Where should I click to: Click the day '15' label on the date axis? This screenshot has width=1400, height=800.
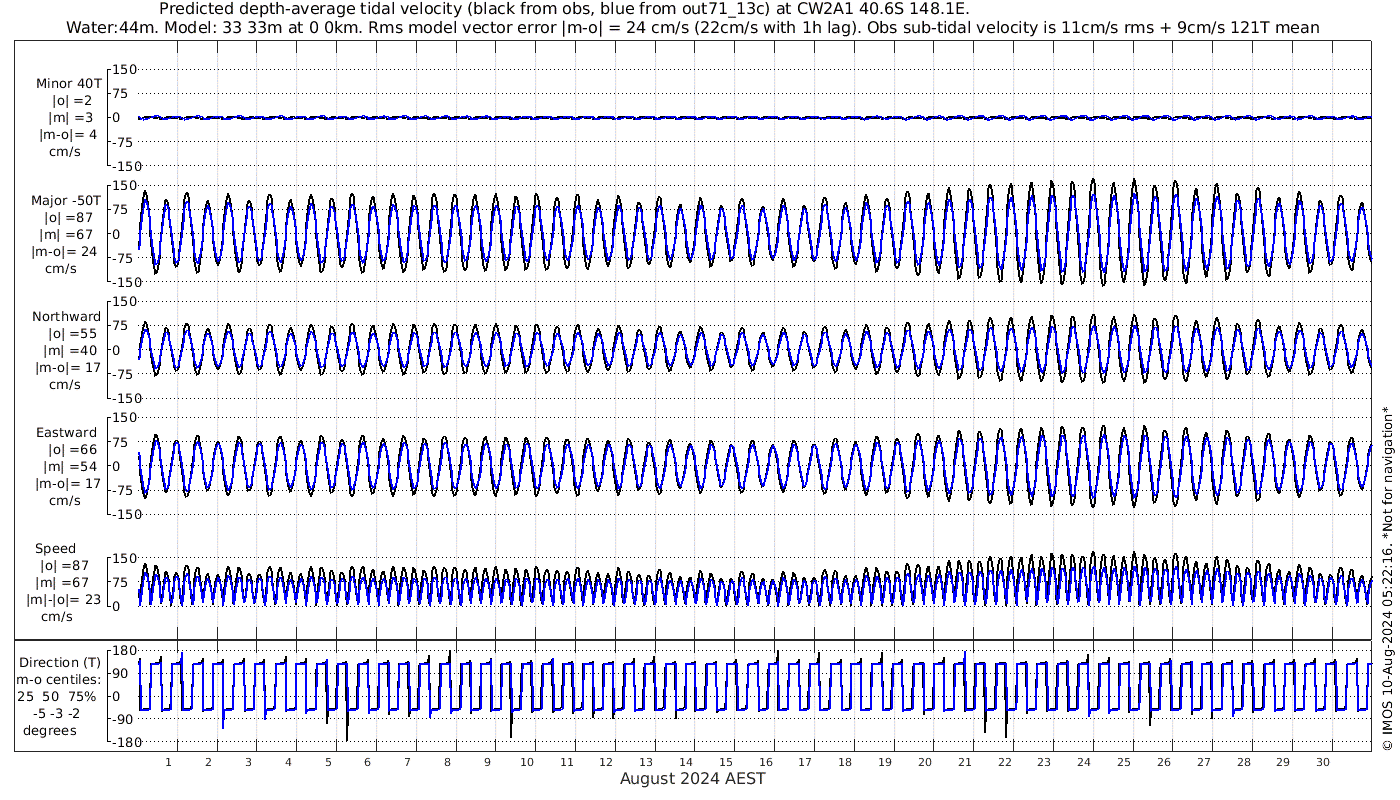726,762
